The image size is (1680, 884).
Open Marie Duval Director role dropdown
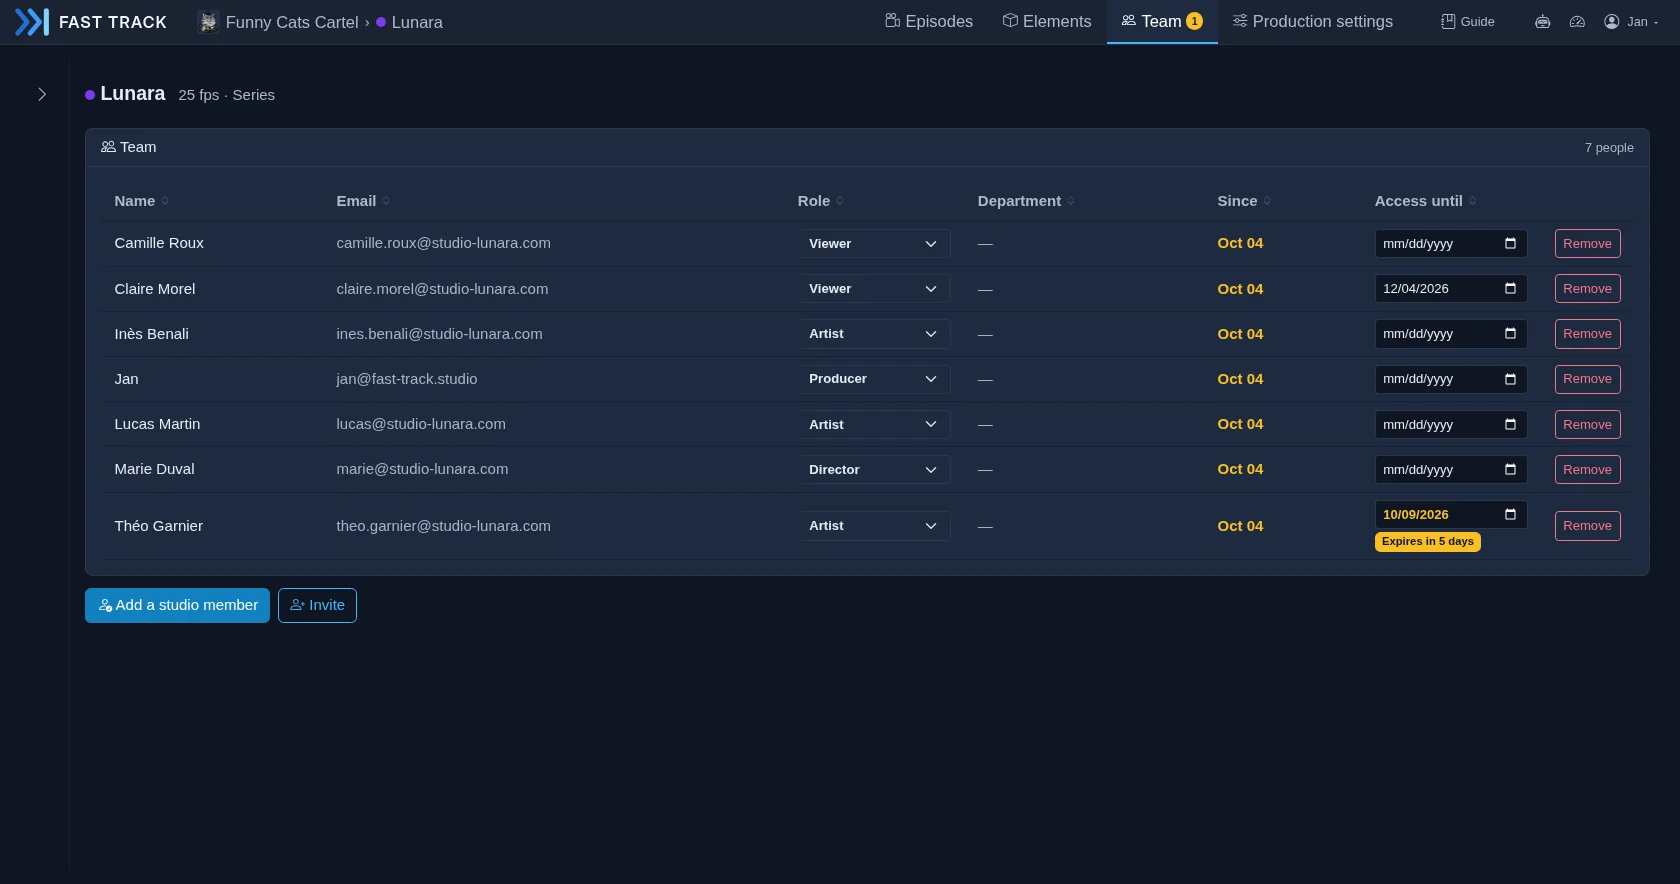point(874,470)
